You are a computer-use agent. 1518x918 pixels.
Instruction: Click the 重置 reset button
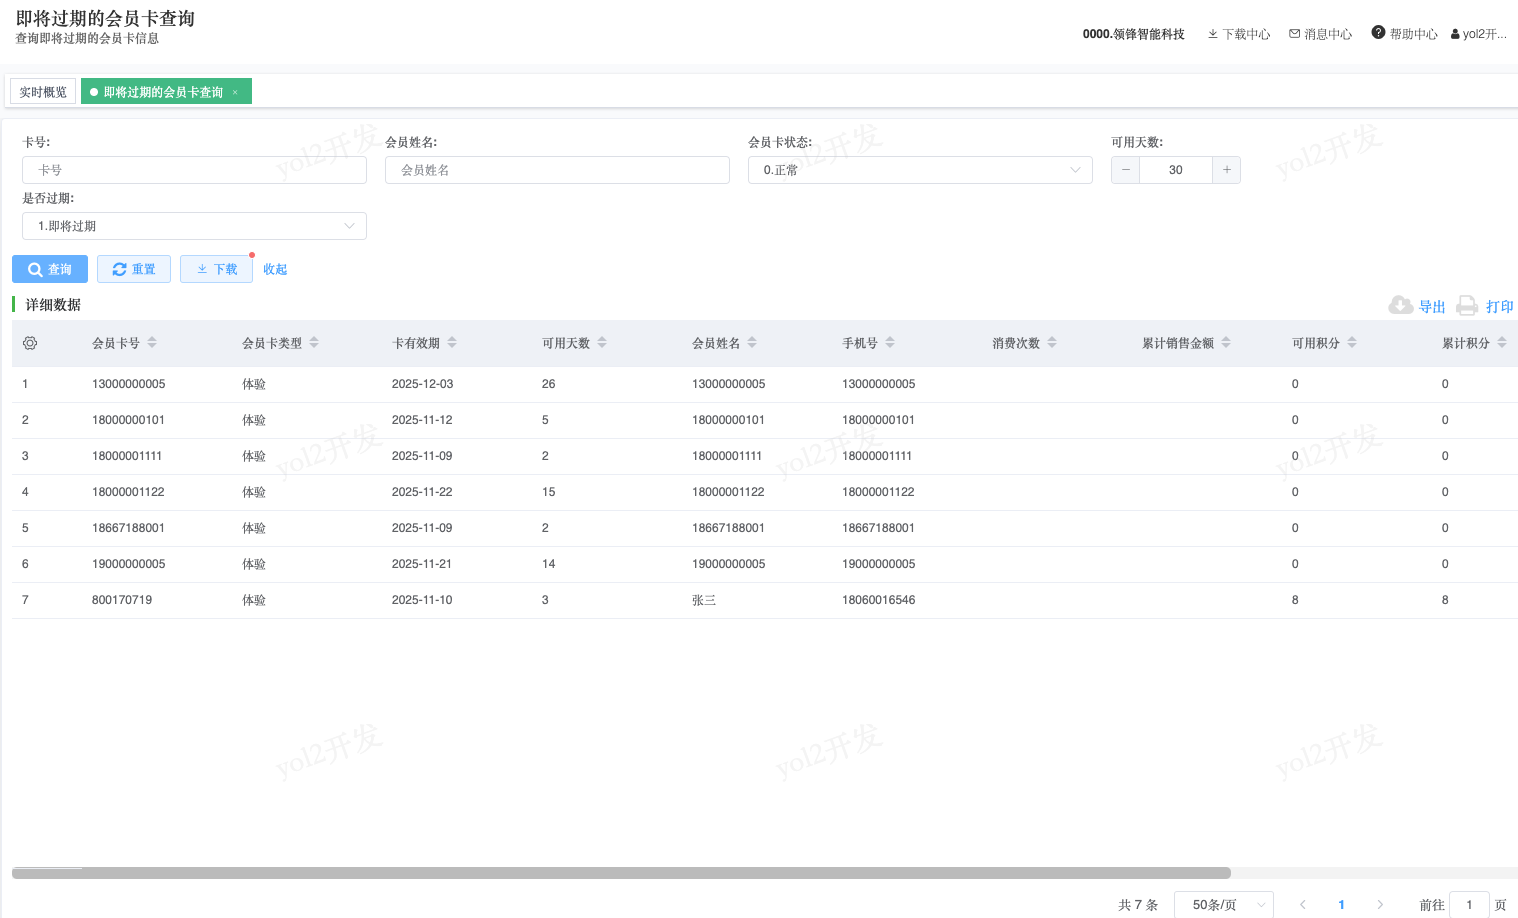point(134,269)
